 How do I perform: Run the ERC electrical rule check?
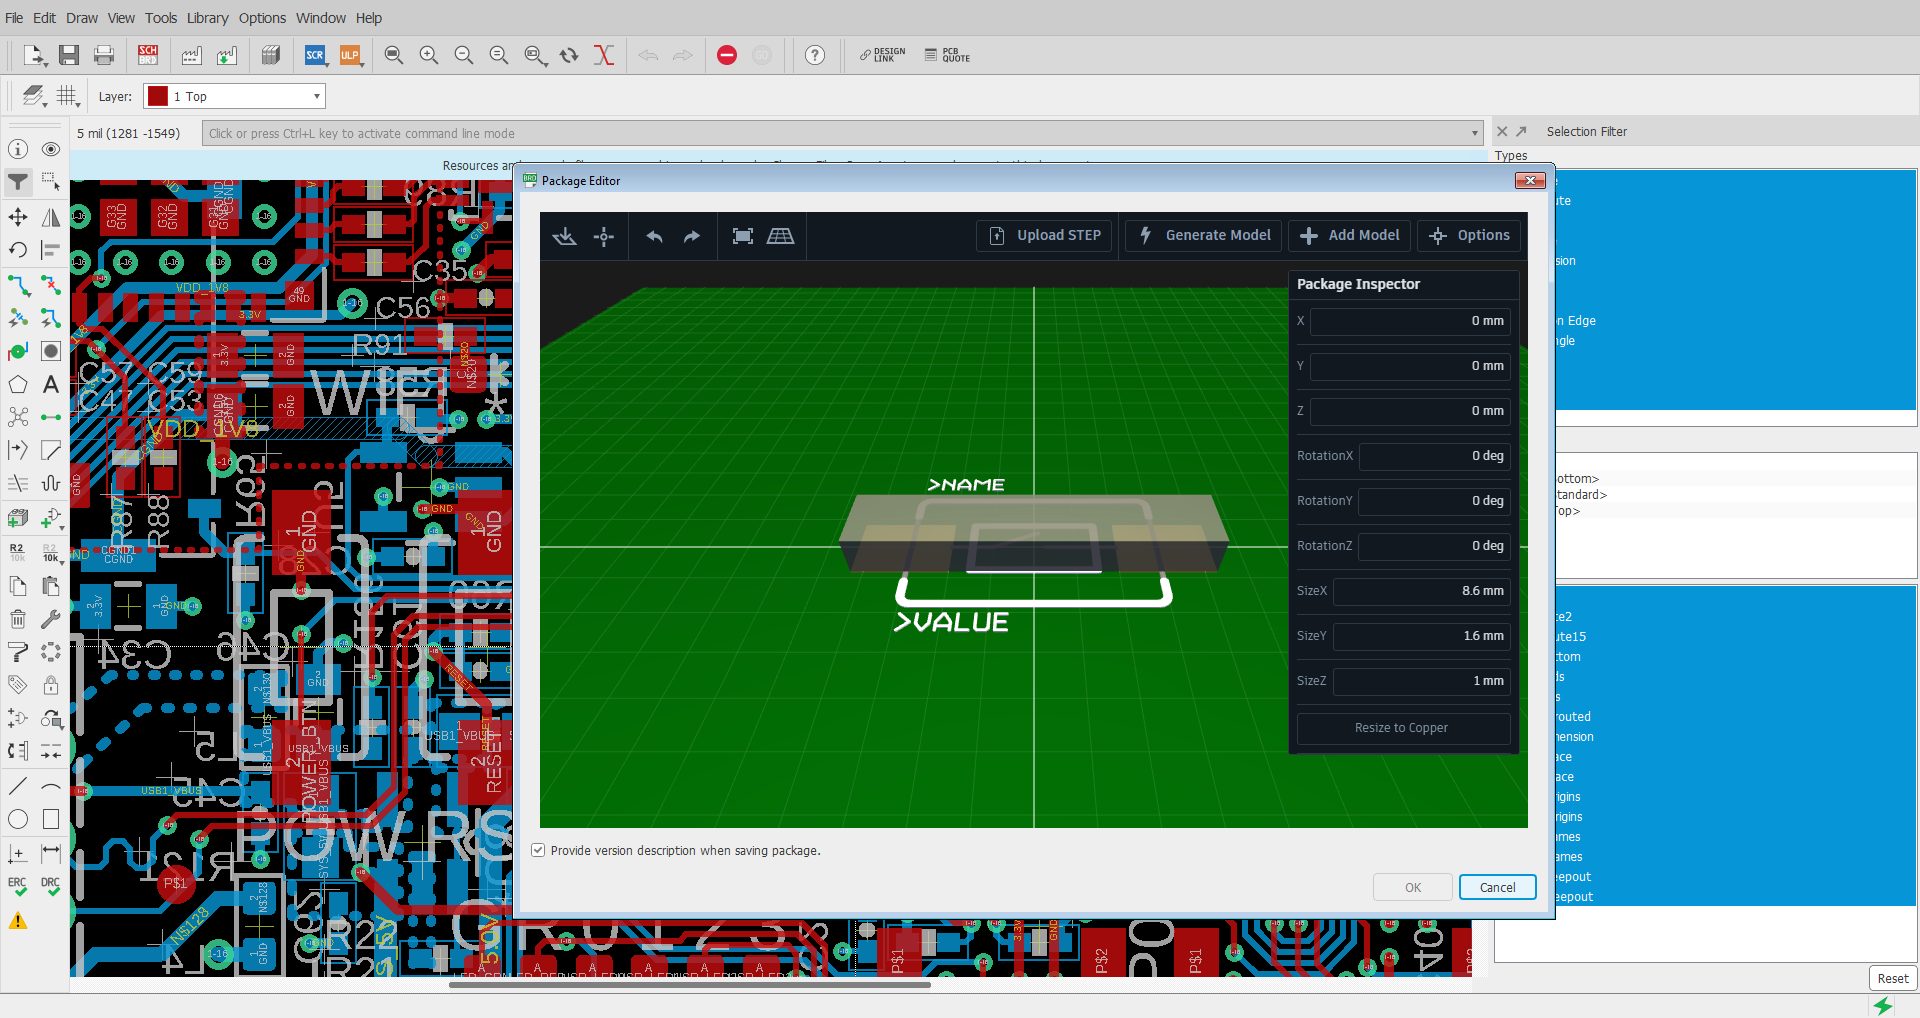pos(17,884)
